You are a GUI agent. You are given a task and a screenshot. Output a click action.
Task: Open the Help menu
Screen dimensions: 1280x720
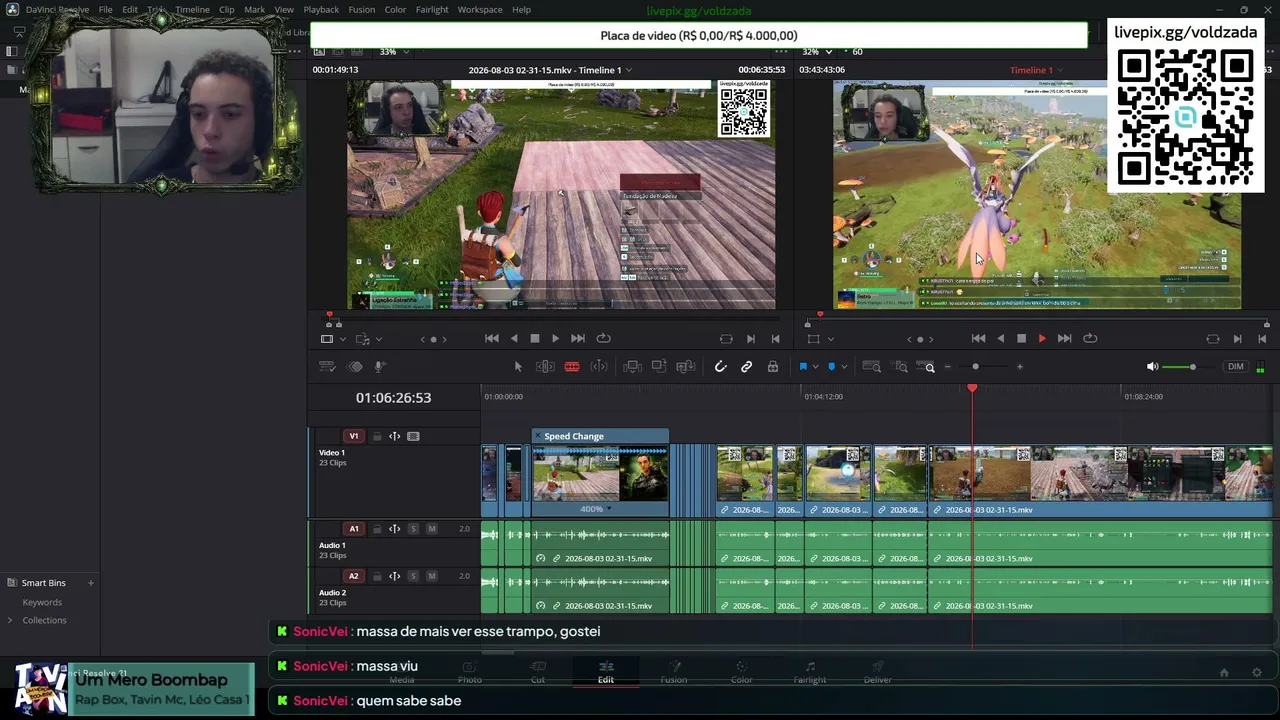pyautogui.click(x=521, y=10)
